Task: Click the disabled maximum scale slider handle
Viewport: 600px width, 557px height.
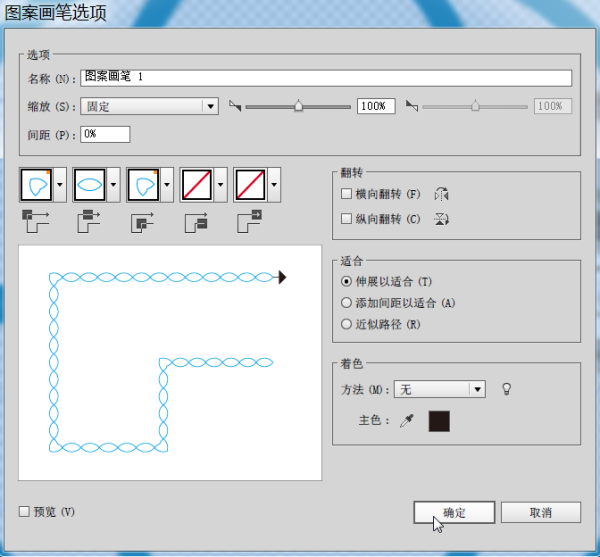Action: (x=475, y=106)
